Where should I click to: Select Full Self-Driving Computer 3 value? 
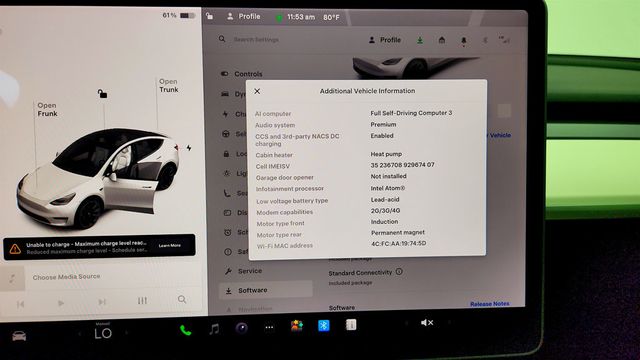click(x=411, y=113)
